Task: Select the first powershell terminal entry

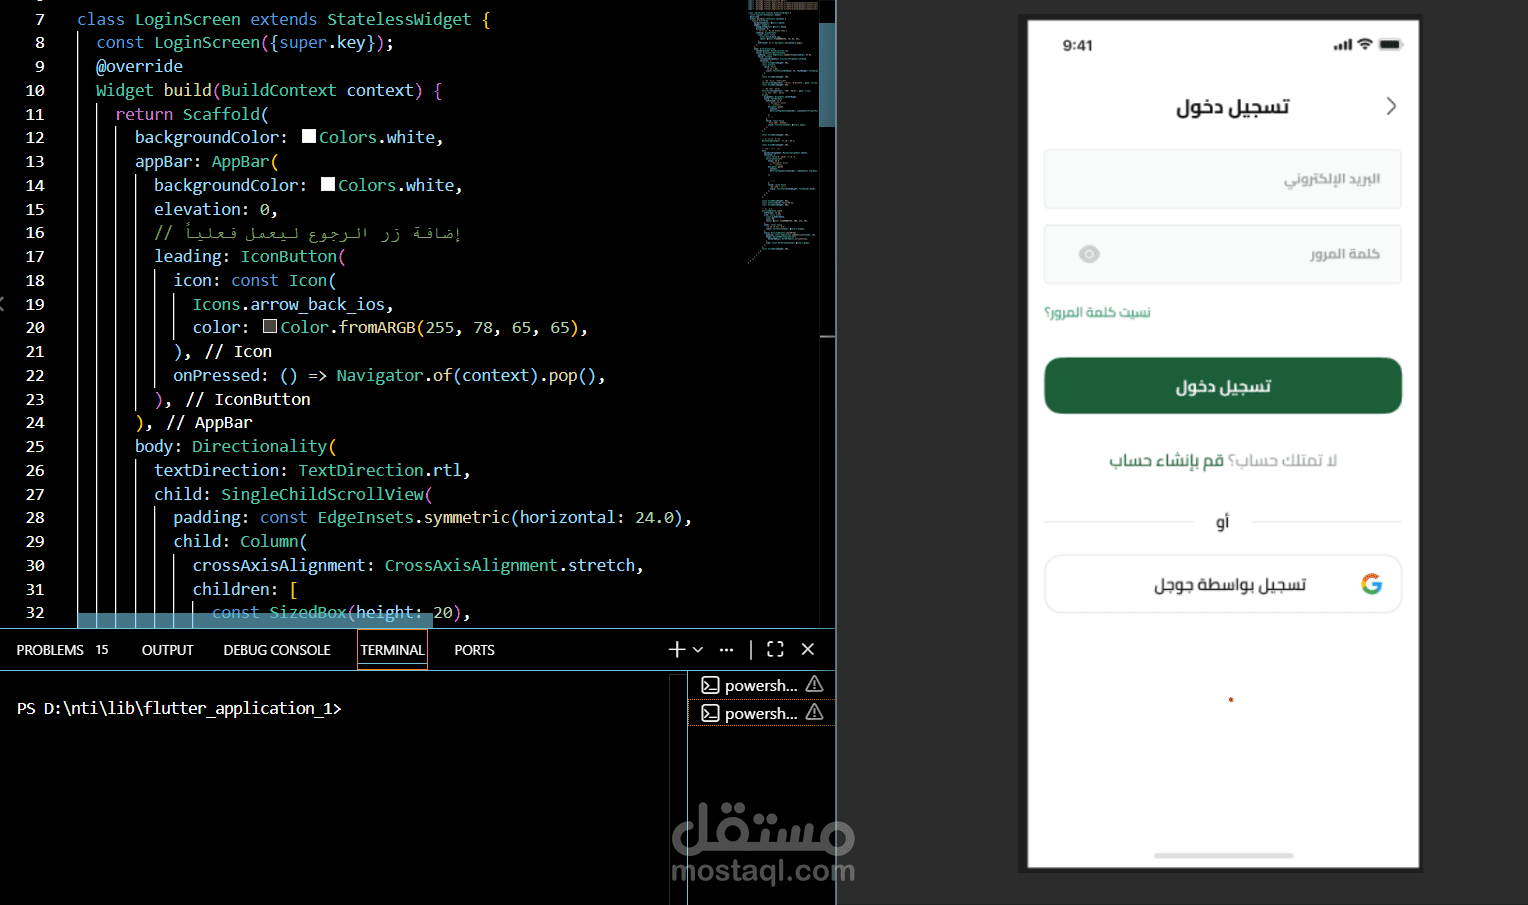Action: pos(761,685)
